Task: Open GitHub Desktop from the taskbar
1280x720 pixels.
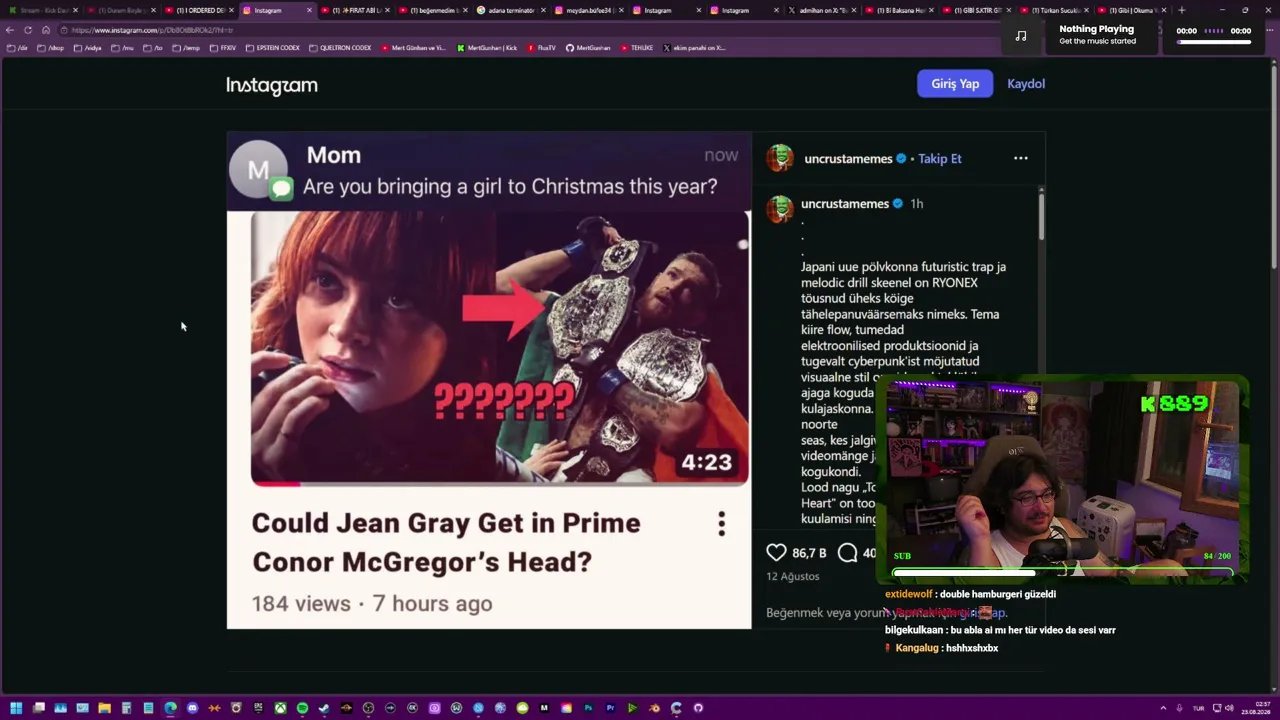Action: pyautogui.click(x=698, y=708)
